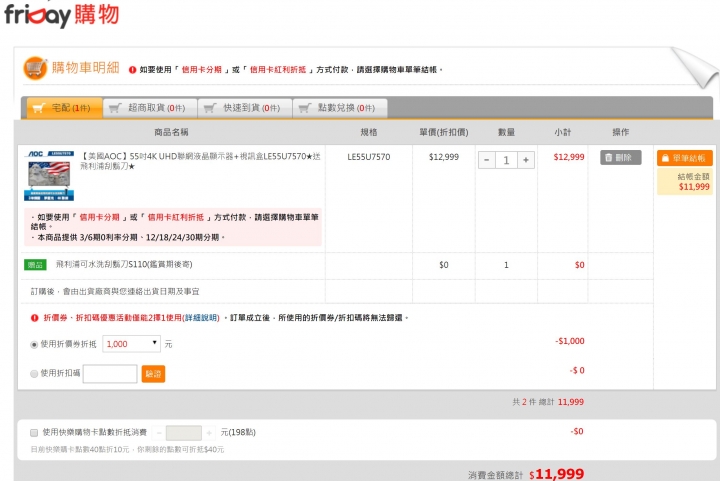Click the 飛利浦可水洗刮鬍刀S110 gift item name

point(124,264)
